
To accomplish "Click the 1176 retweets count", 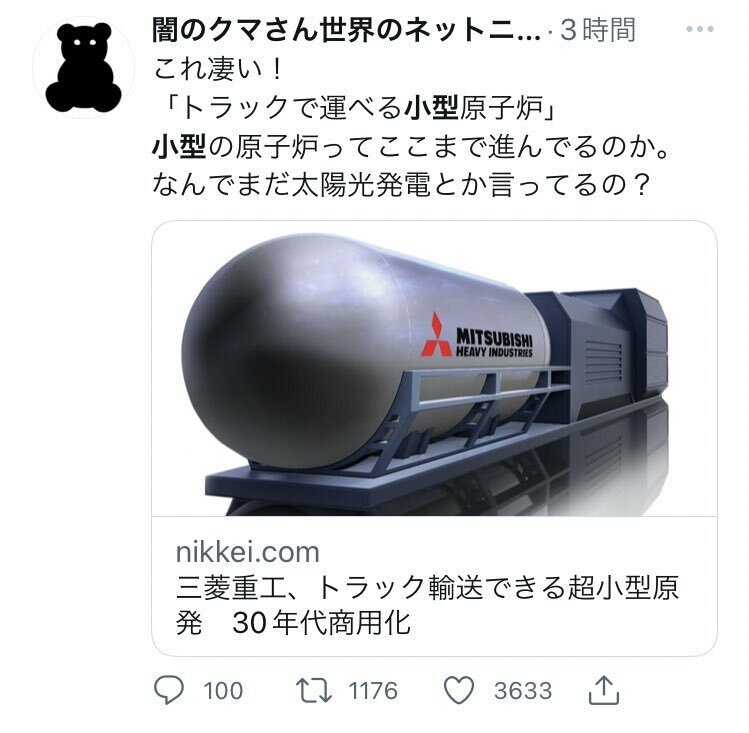I will click(x=373, y=691).
